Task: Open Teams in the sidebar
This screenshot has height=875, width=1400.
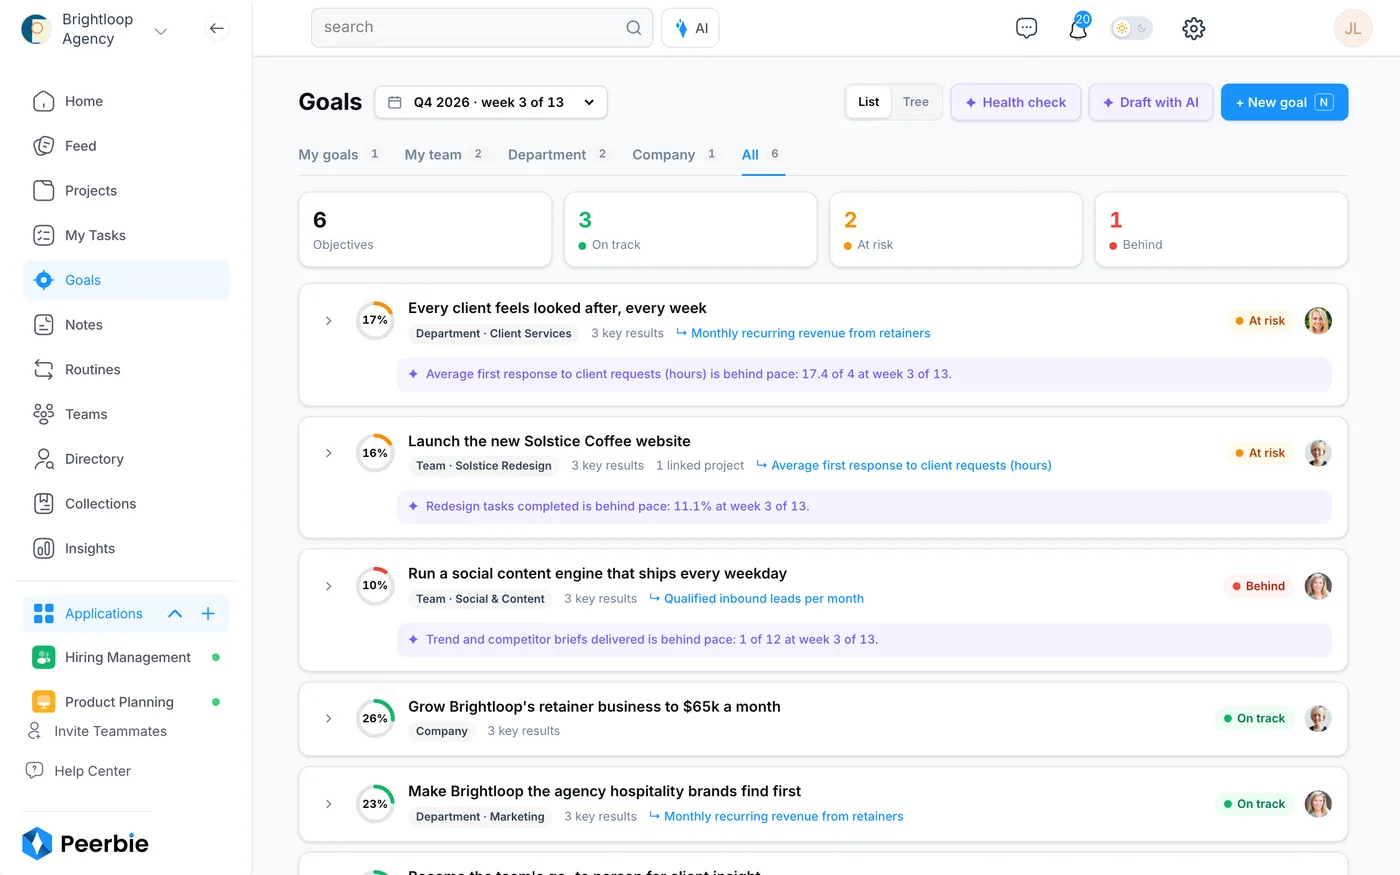Action: 126,414
